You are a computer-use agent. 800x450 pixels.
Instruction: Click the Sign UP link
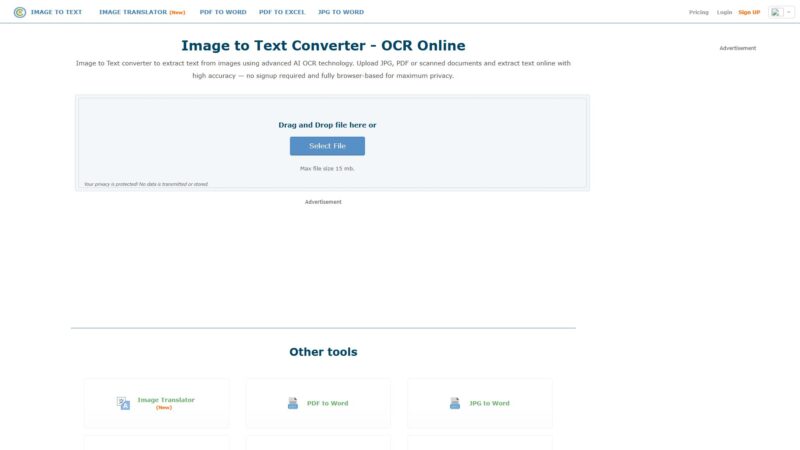pos(749,12)
